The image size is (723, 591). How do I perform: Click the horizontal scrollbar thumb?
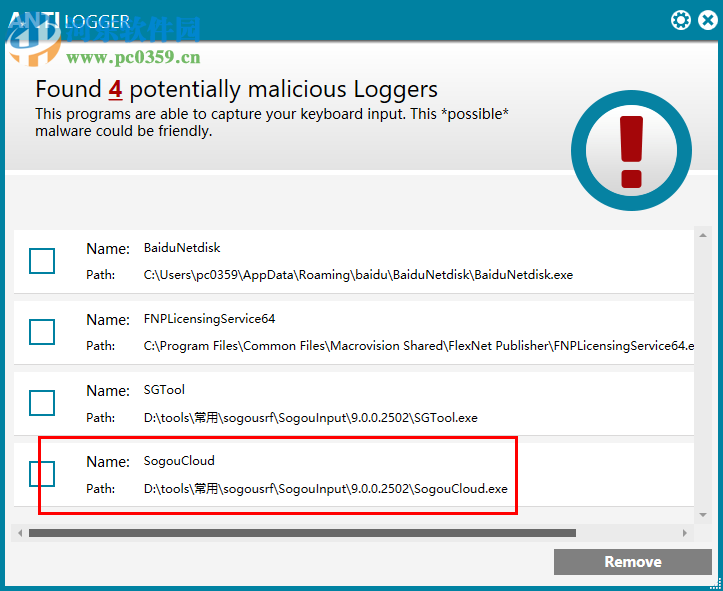[302, 533]
